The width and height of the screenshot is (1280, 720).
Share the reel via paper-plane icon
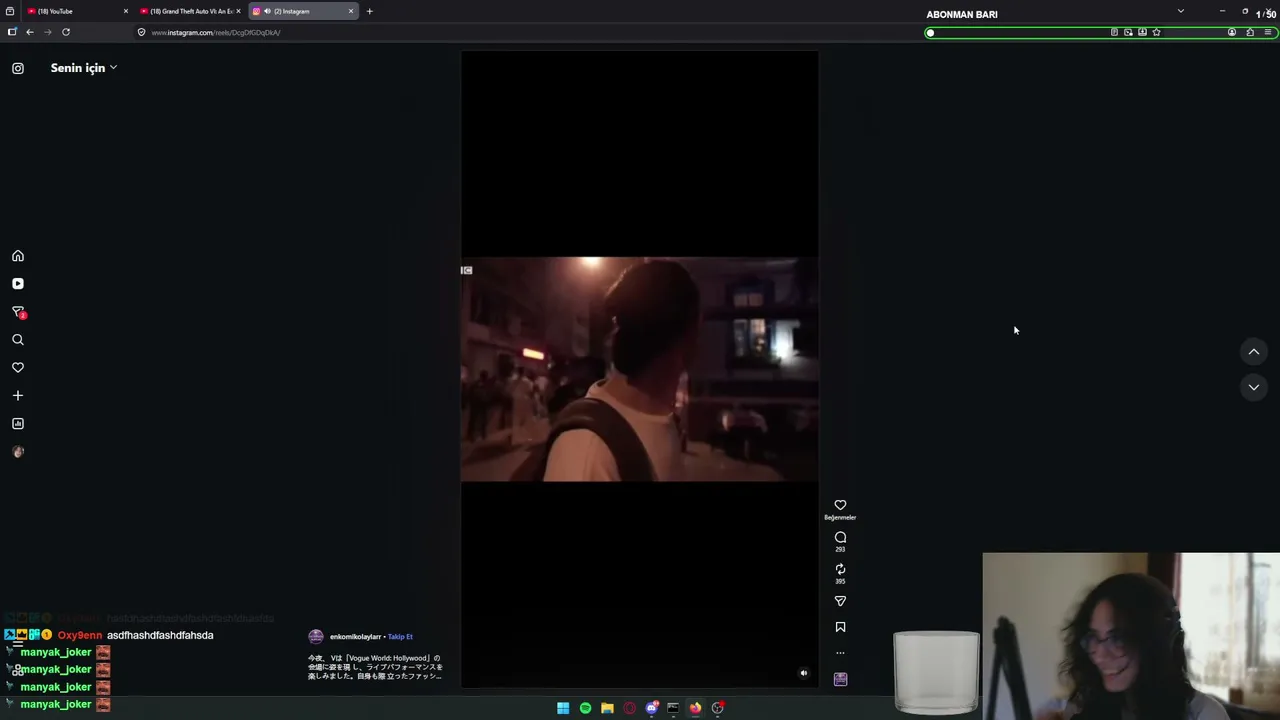coord(840,601)
